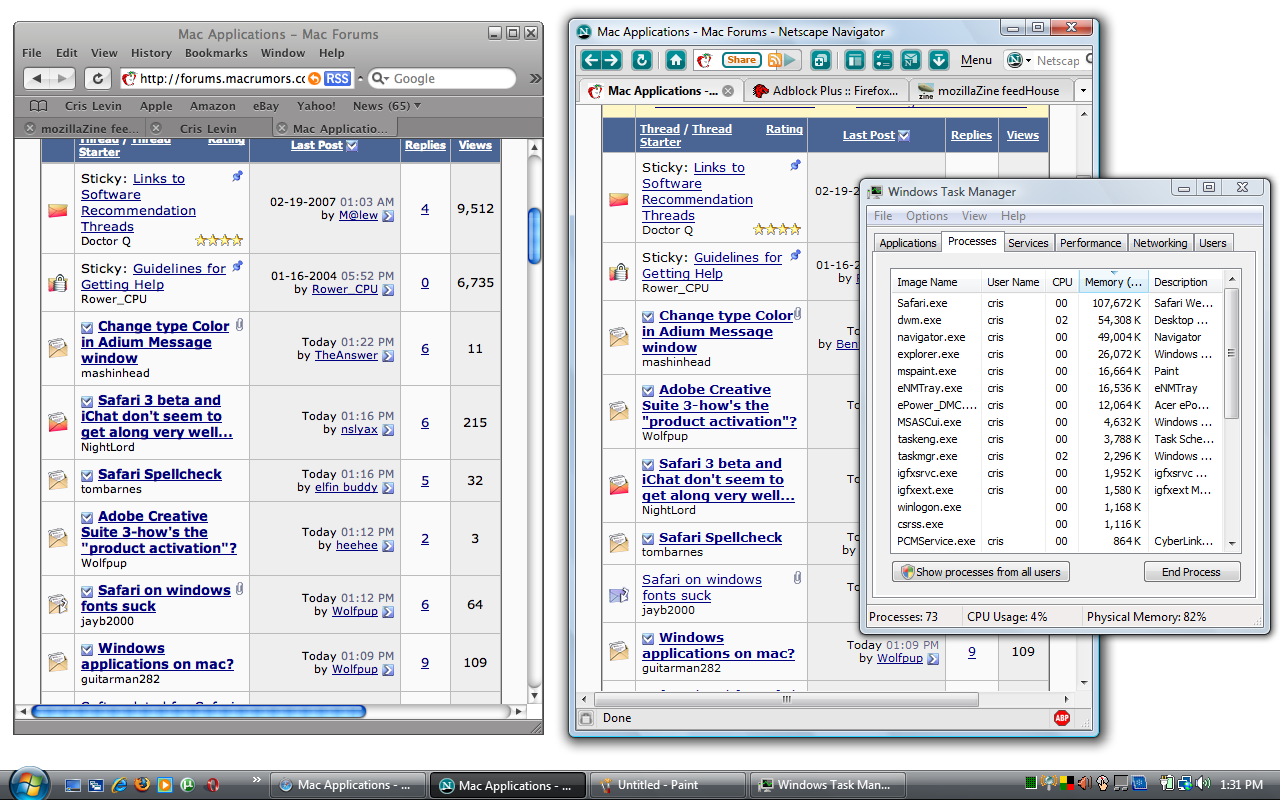Open the 9 replies link in Safari
Screen dimensions: 1280x800
[x=425, y=662]
